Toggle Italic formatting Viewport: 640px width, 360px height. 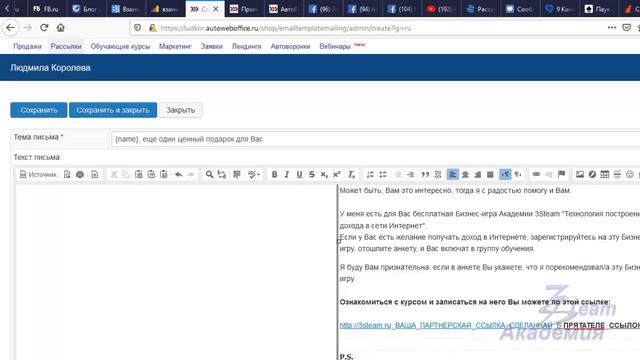click(287, 175)
